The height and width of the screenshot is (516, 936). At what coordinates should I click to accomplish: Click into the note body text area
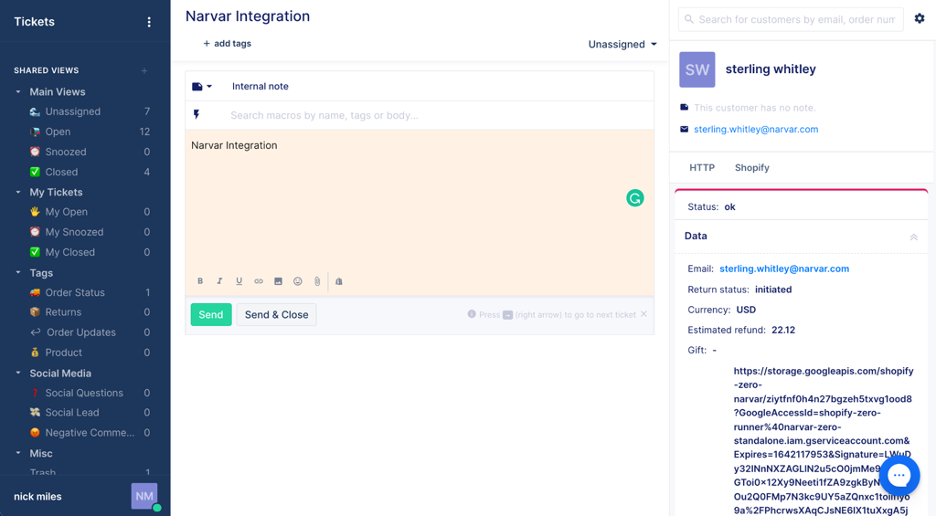(x=420, y=200)
